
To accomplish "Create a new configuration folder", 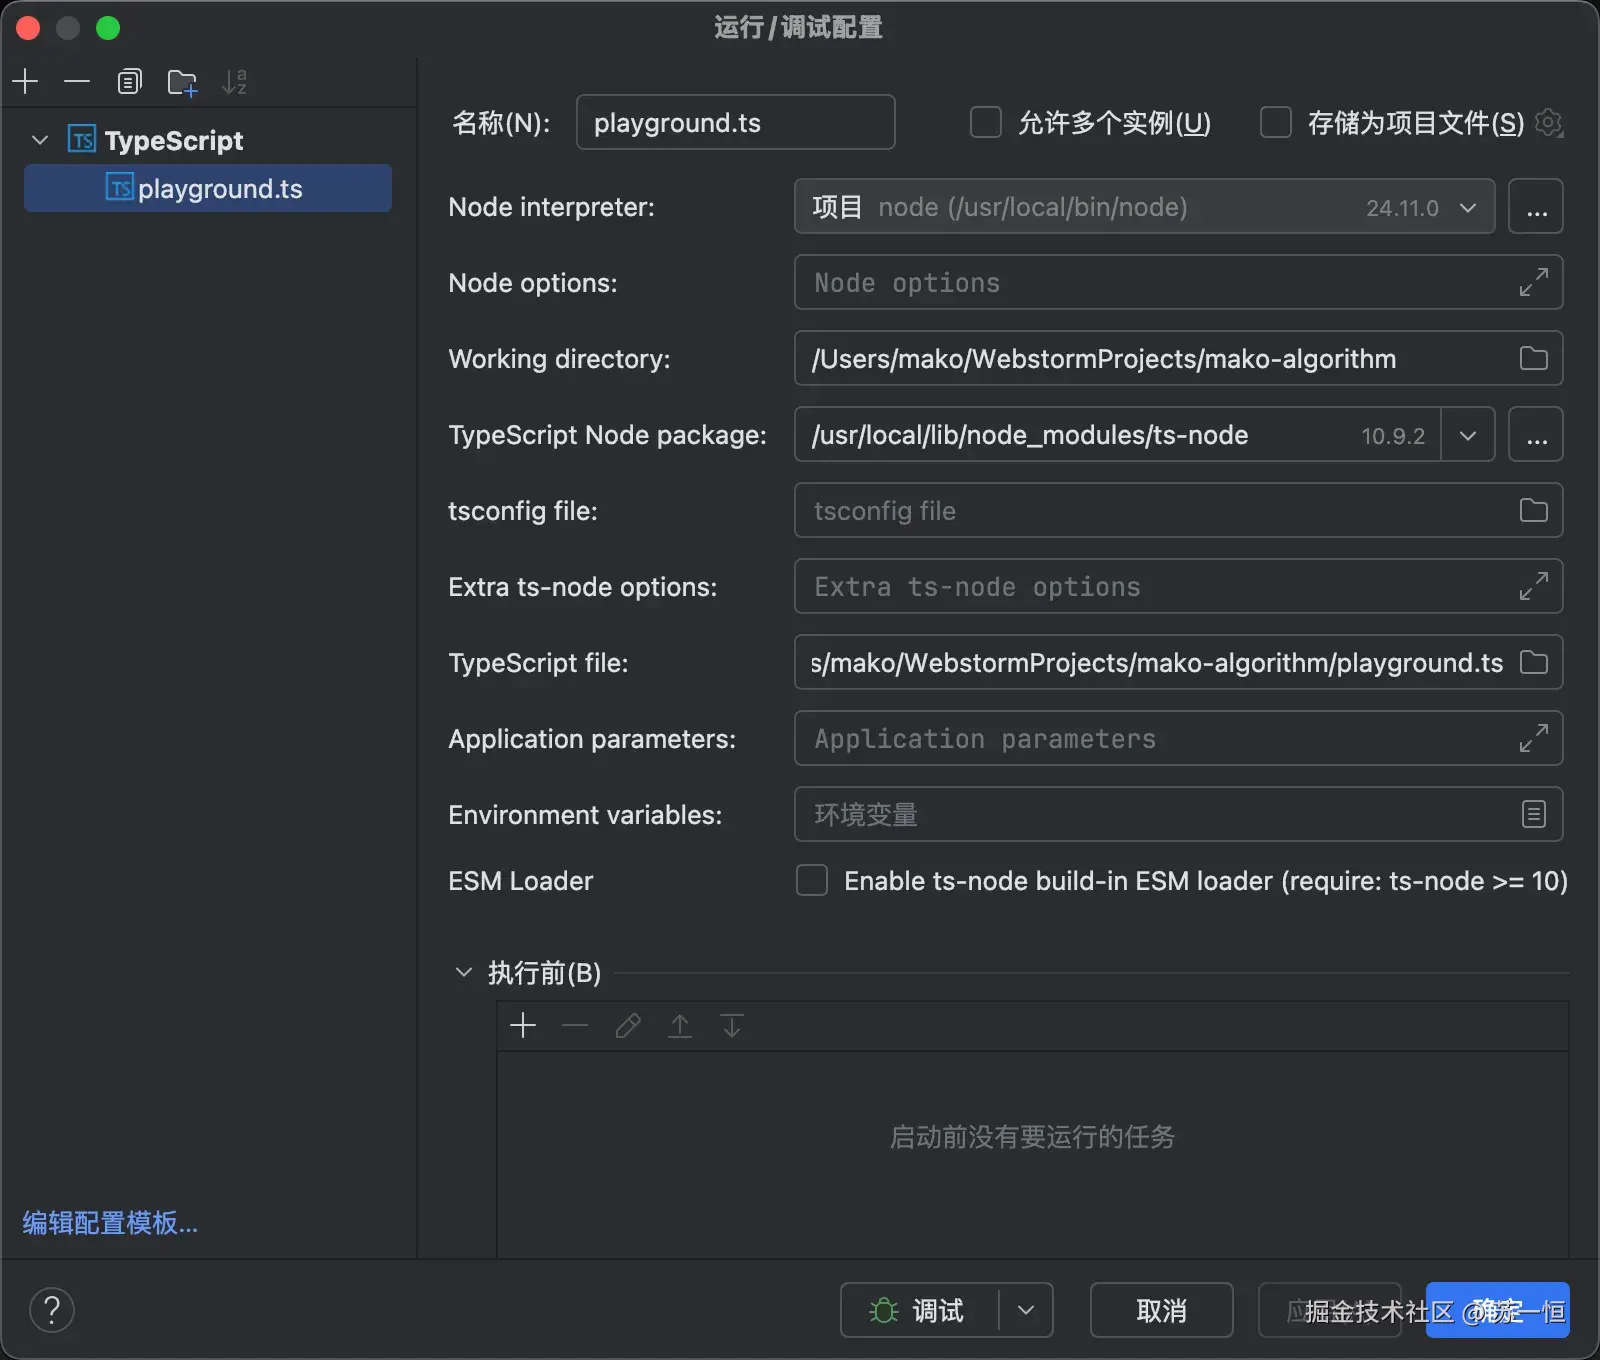I will click(x=182, y=81).
